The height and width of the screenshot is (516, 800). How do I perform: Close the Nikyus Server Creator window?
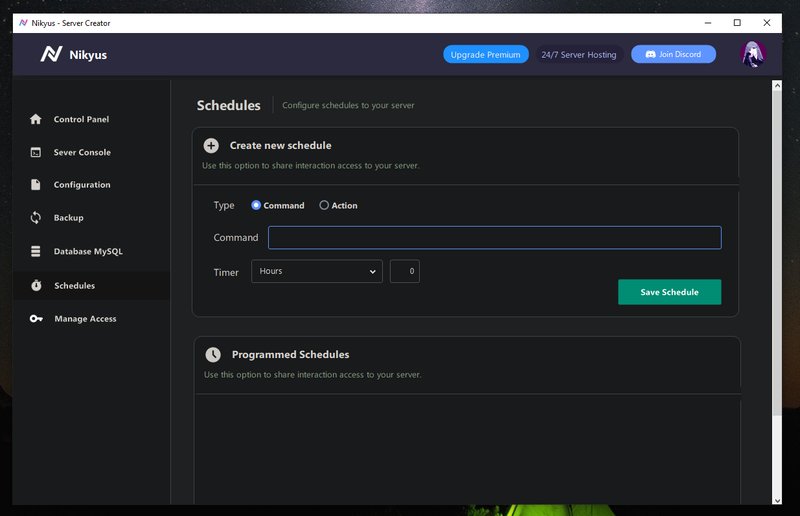click(767, 23)
